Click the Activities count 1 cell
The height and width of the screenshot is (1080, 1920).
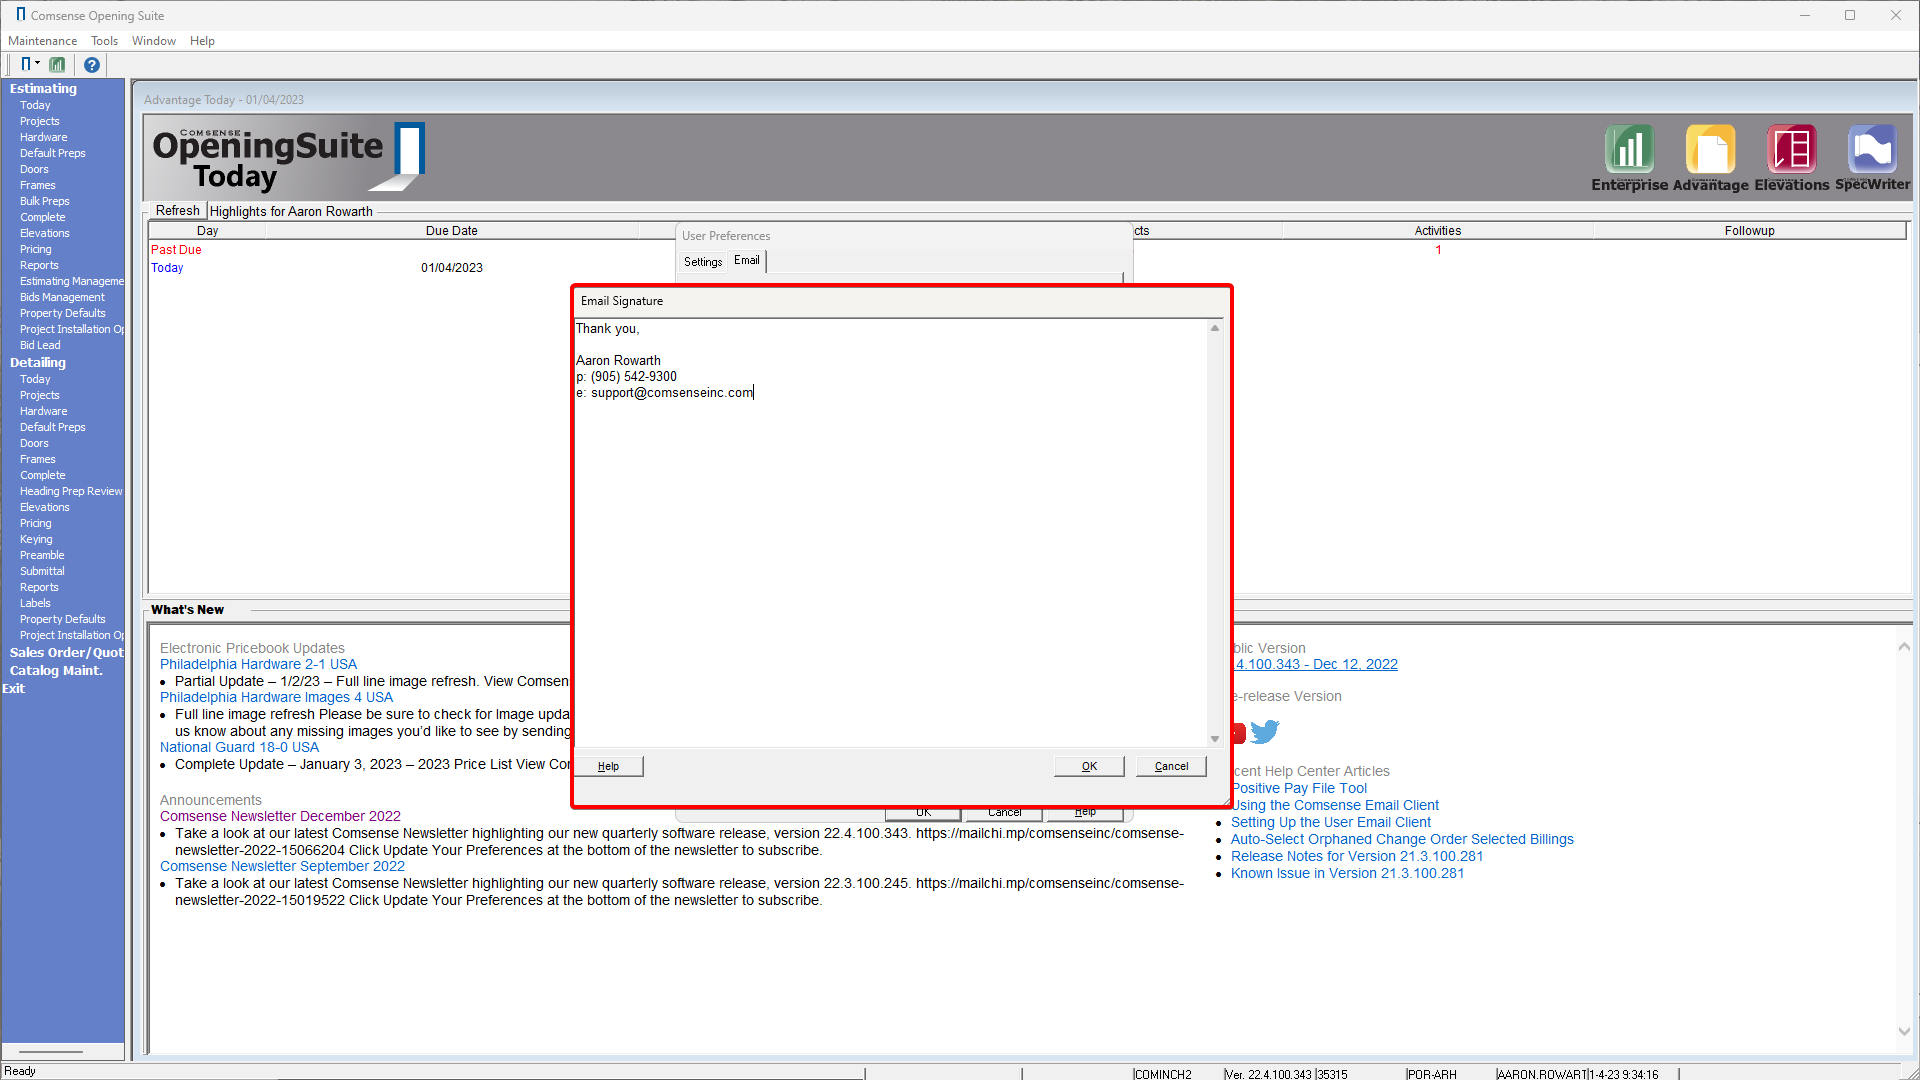coord(1438,250)
